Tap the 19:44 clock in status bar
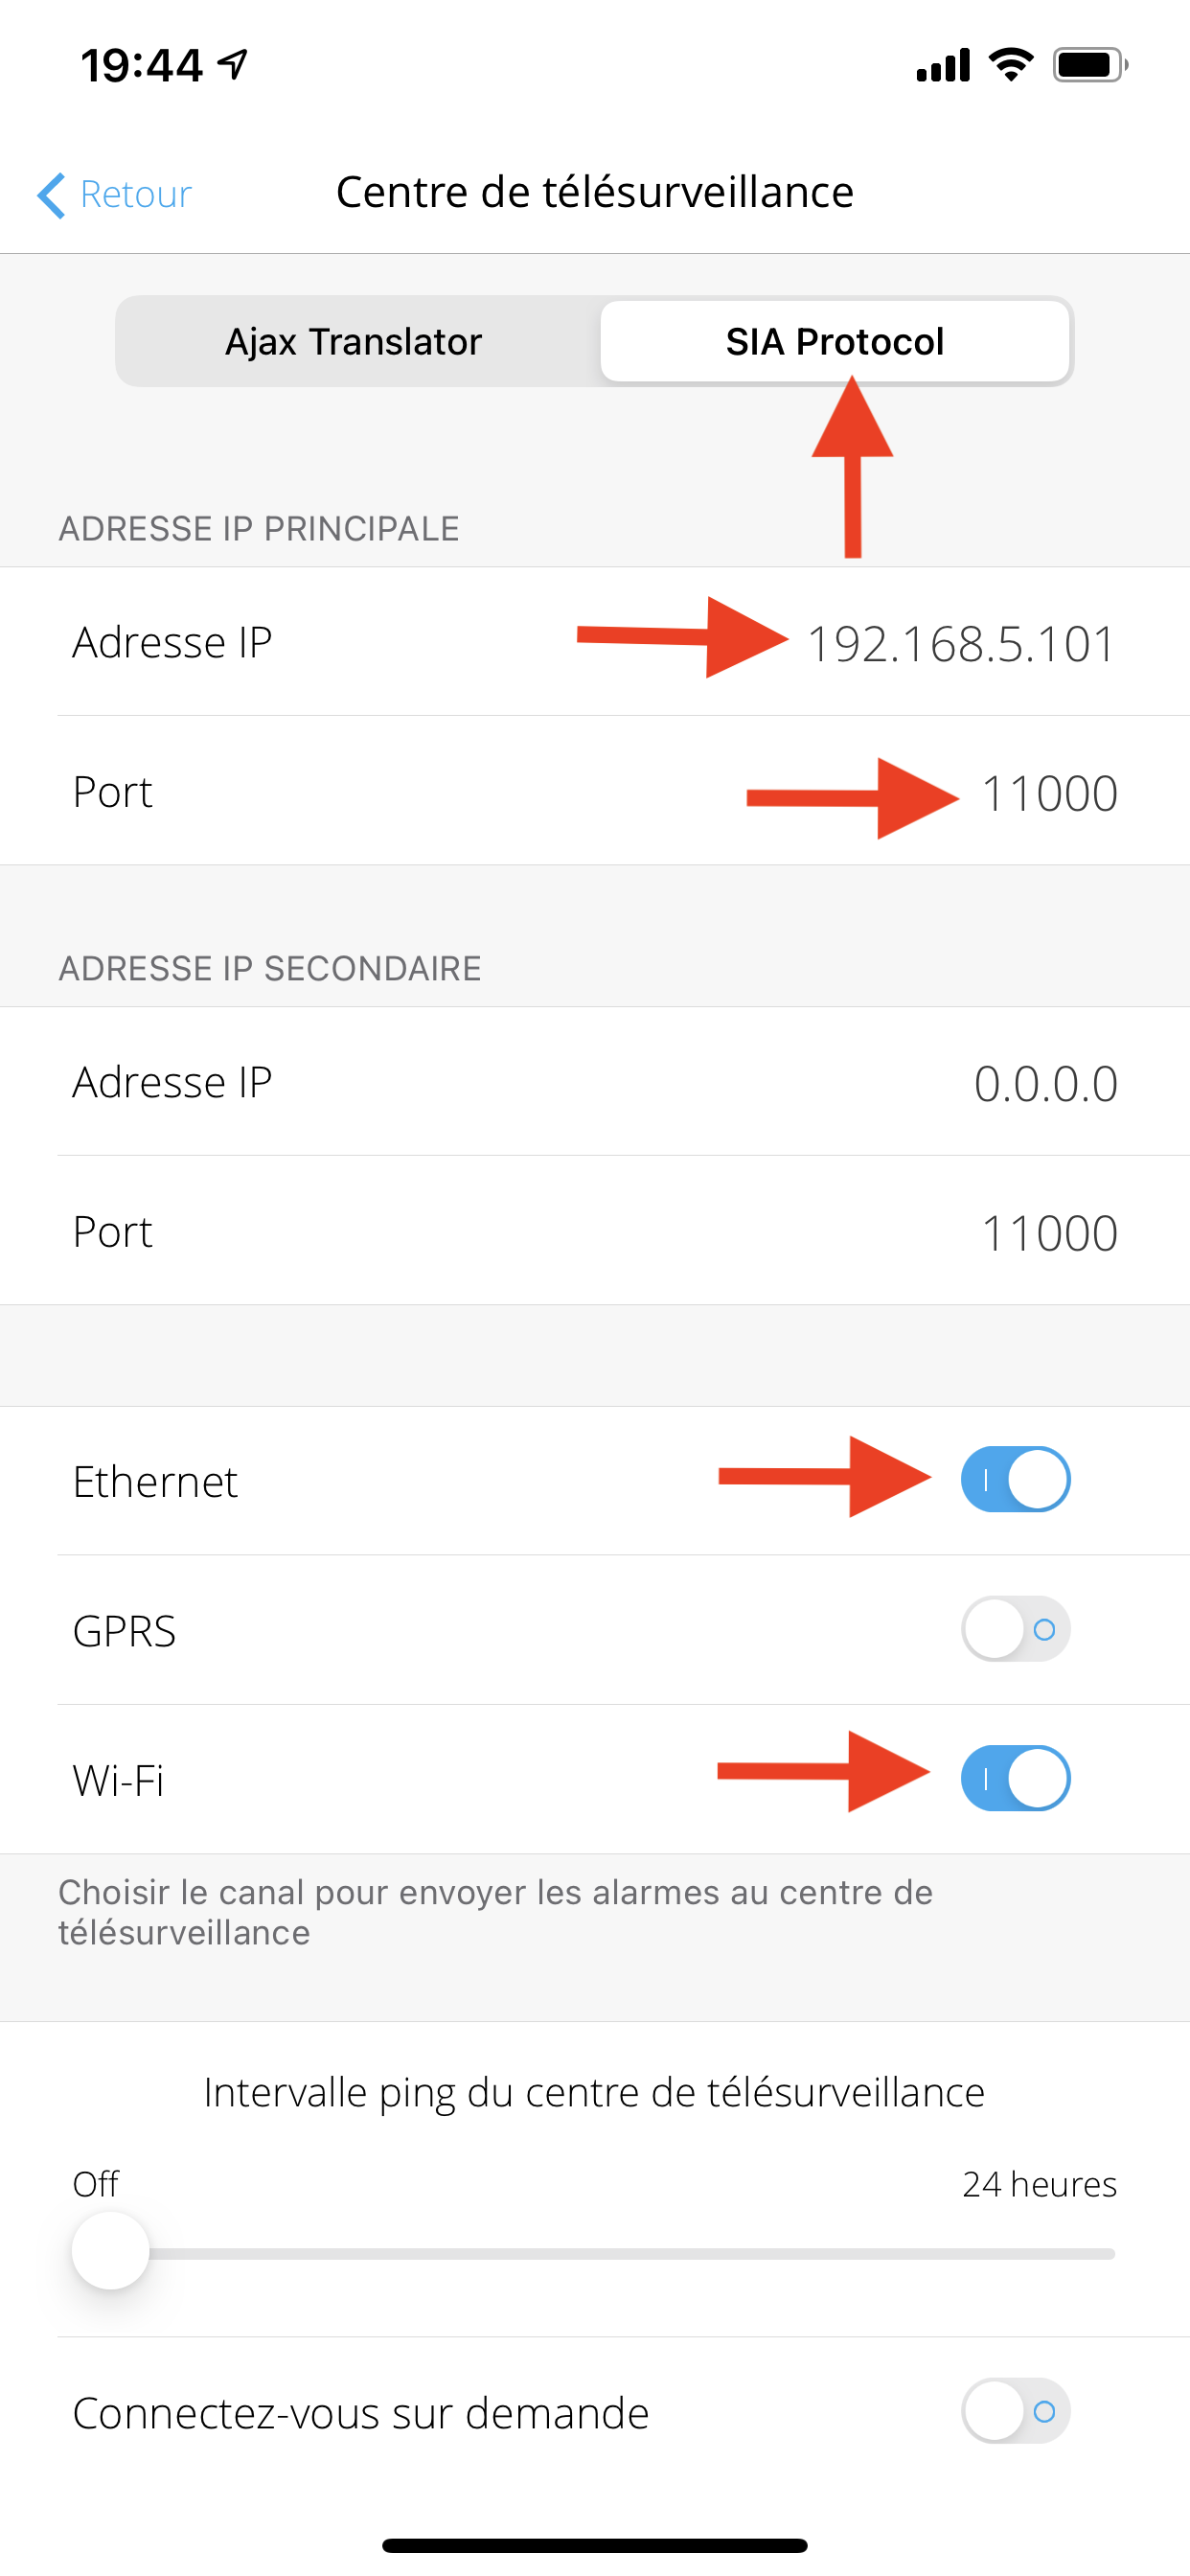The image size is (1190, 2576). pos(140,63)
